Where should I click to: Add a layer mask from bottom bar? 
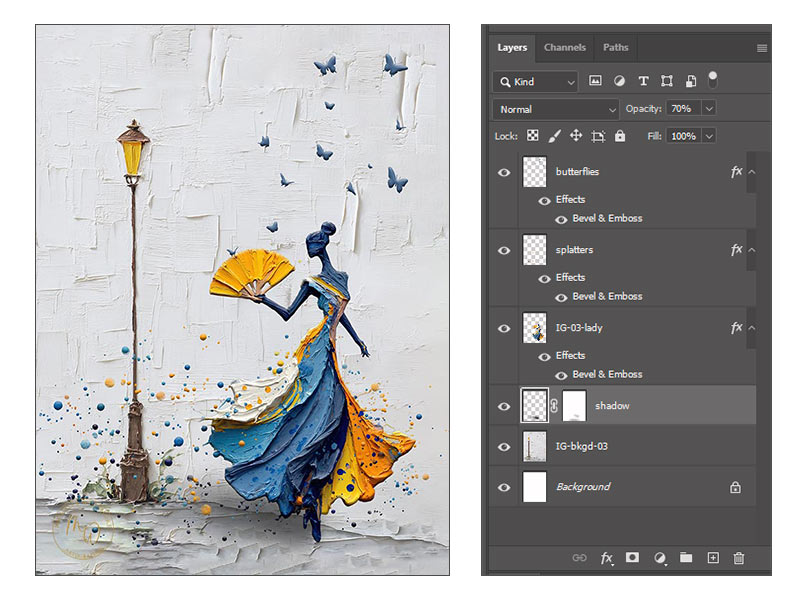[x=632, y=558]
